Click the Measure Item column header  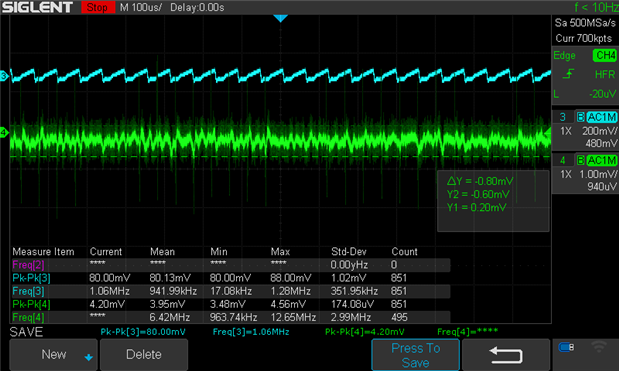point(43,252)
